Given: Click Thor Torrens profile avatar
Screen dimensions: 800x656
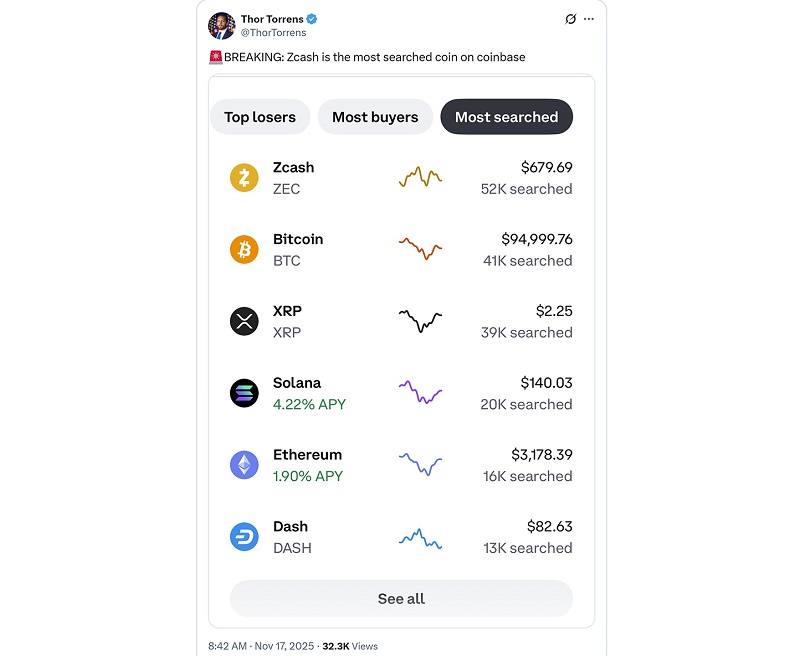Looking at the screenshot, I should (x=222, y=26).
